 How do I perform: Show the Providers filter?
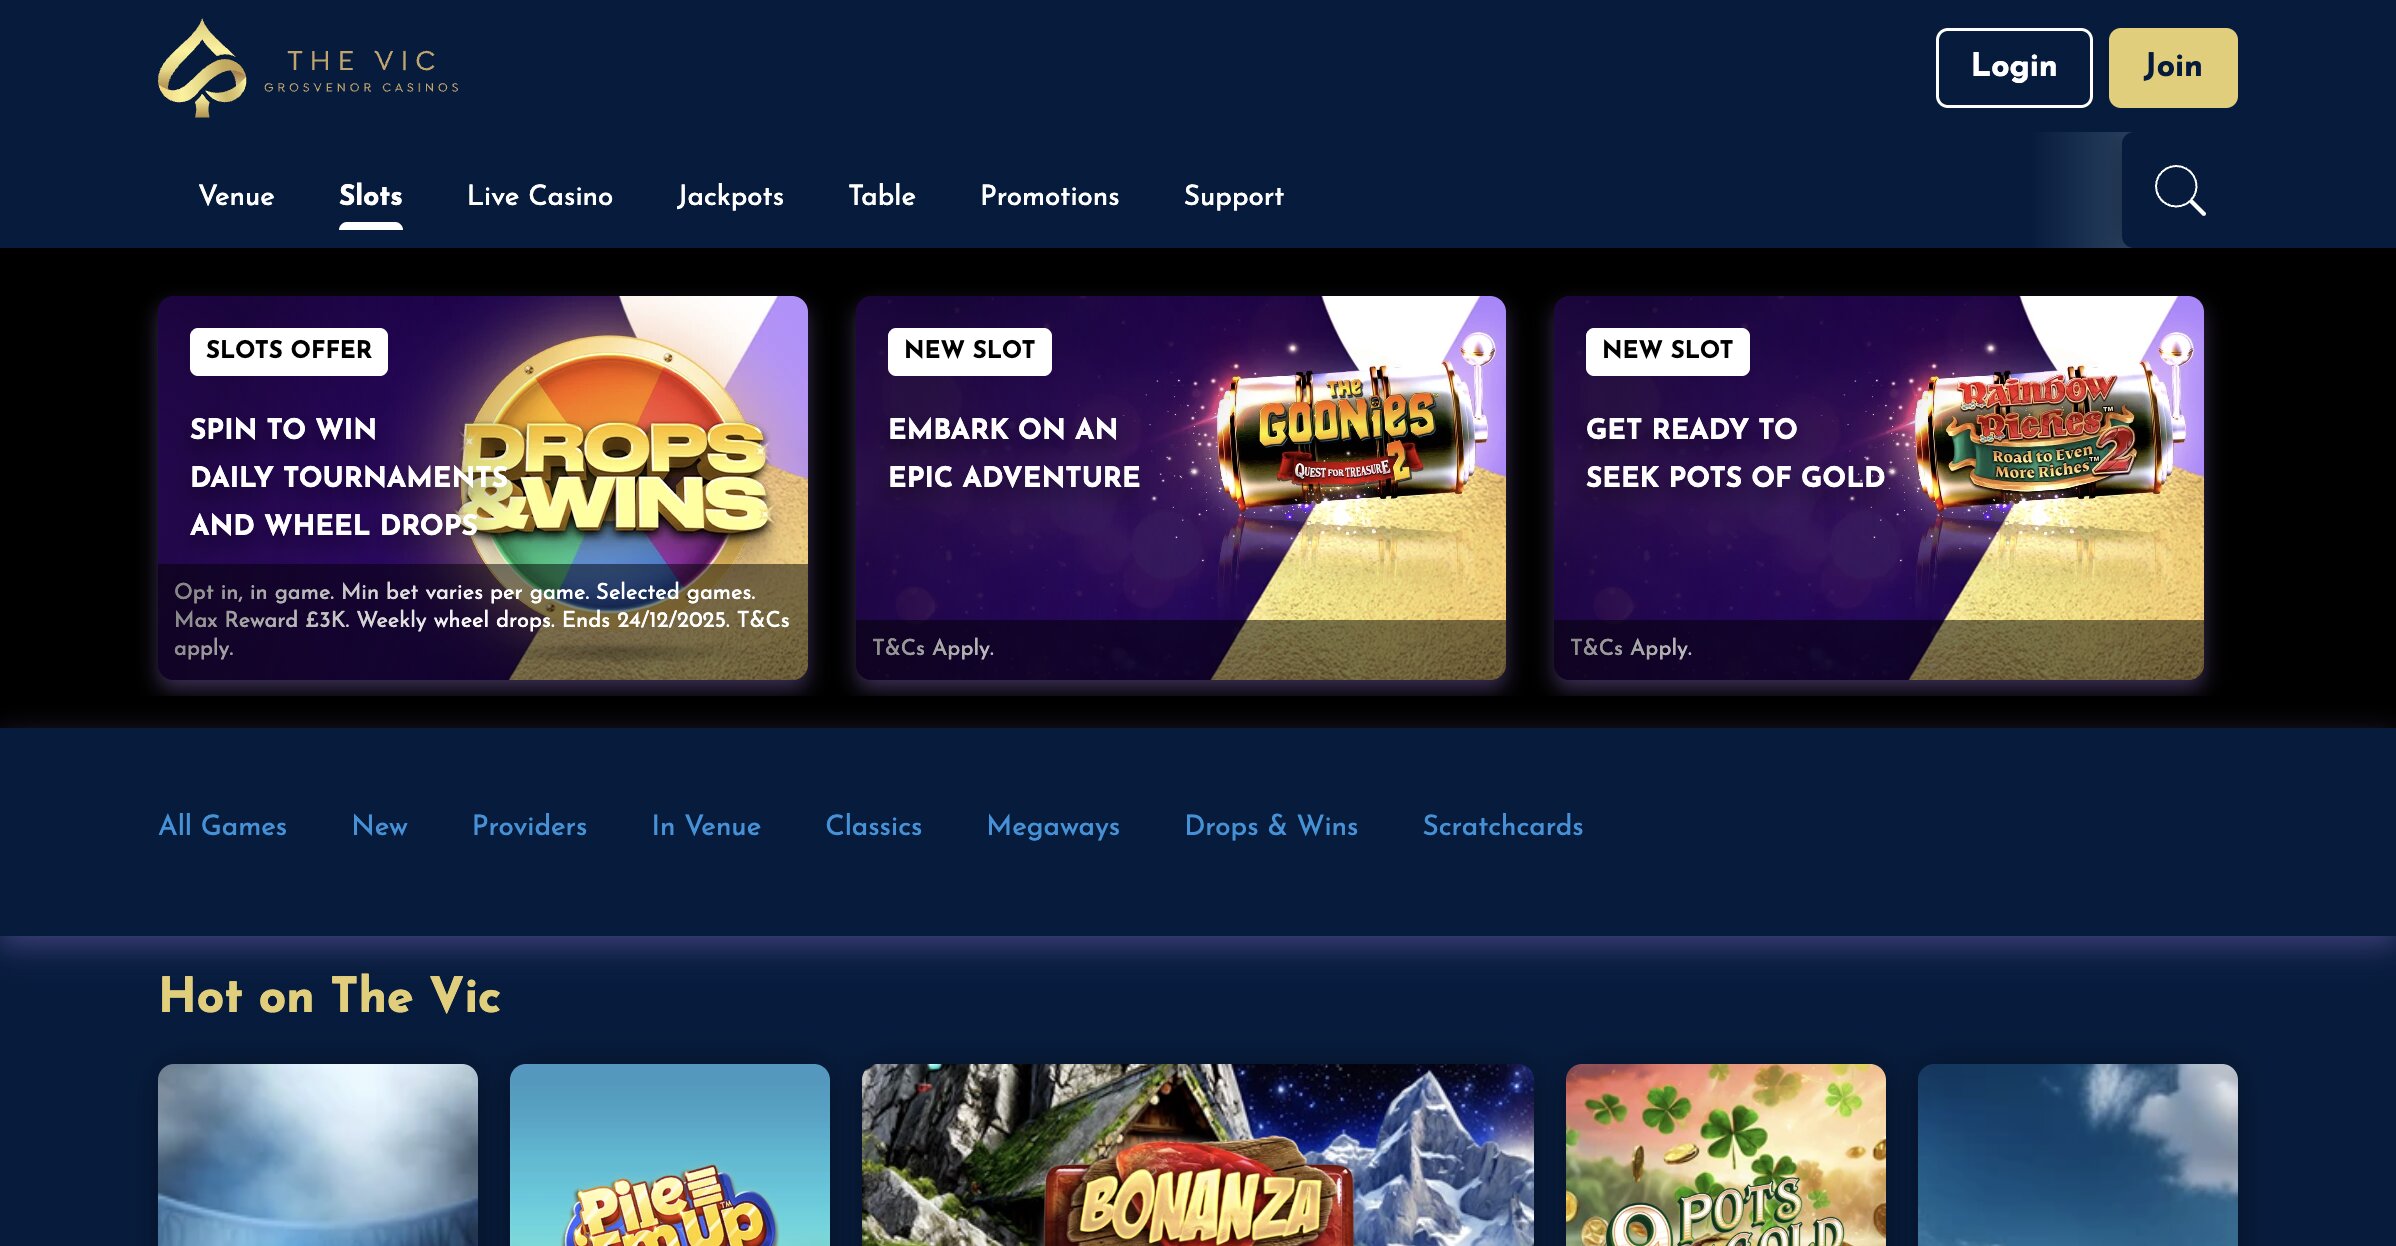coord(529,826)
